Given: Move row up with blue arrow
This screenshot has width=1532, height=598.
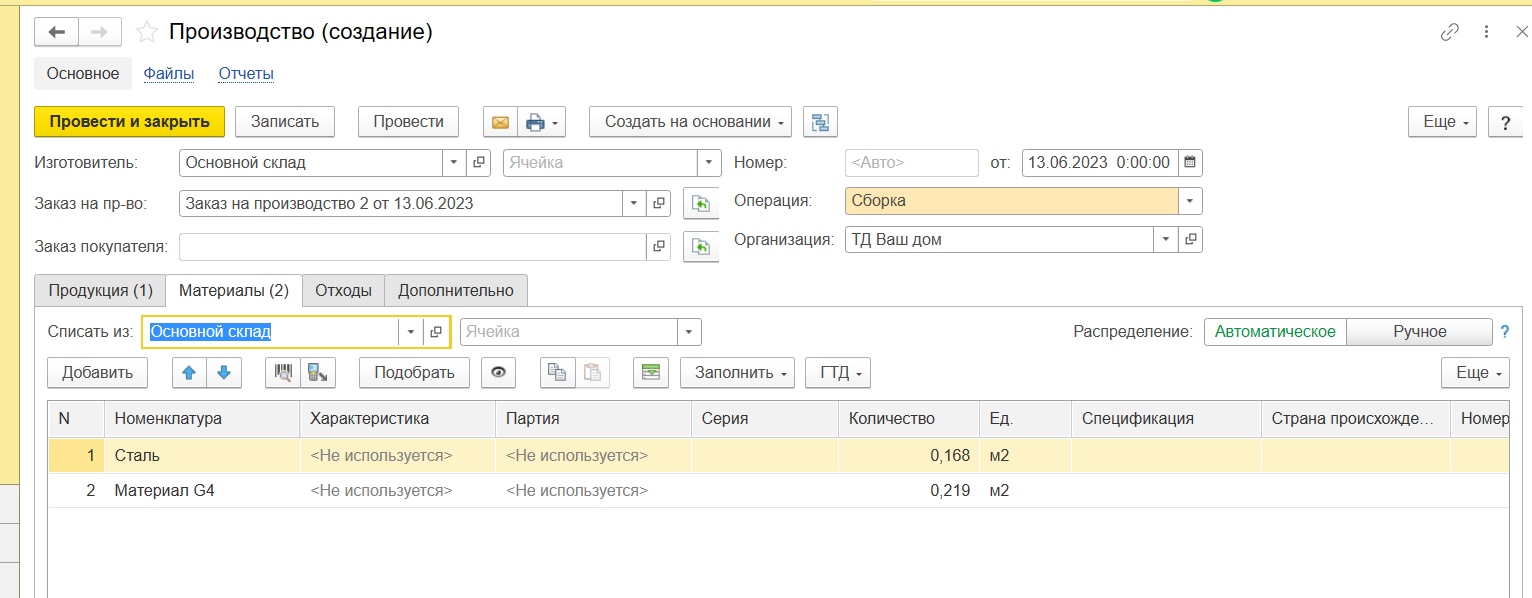Looking at the screenshot, I should (x=189, y=373).
